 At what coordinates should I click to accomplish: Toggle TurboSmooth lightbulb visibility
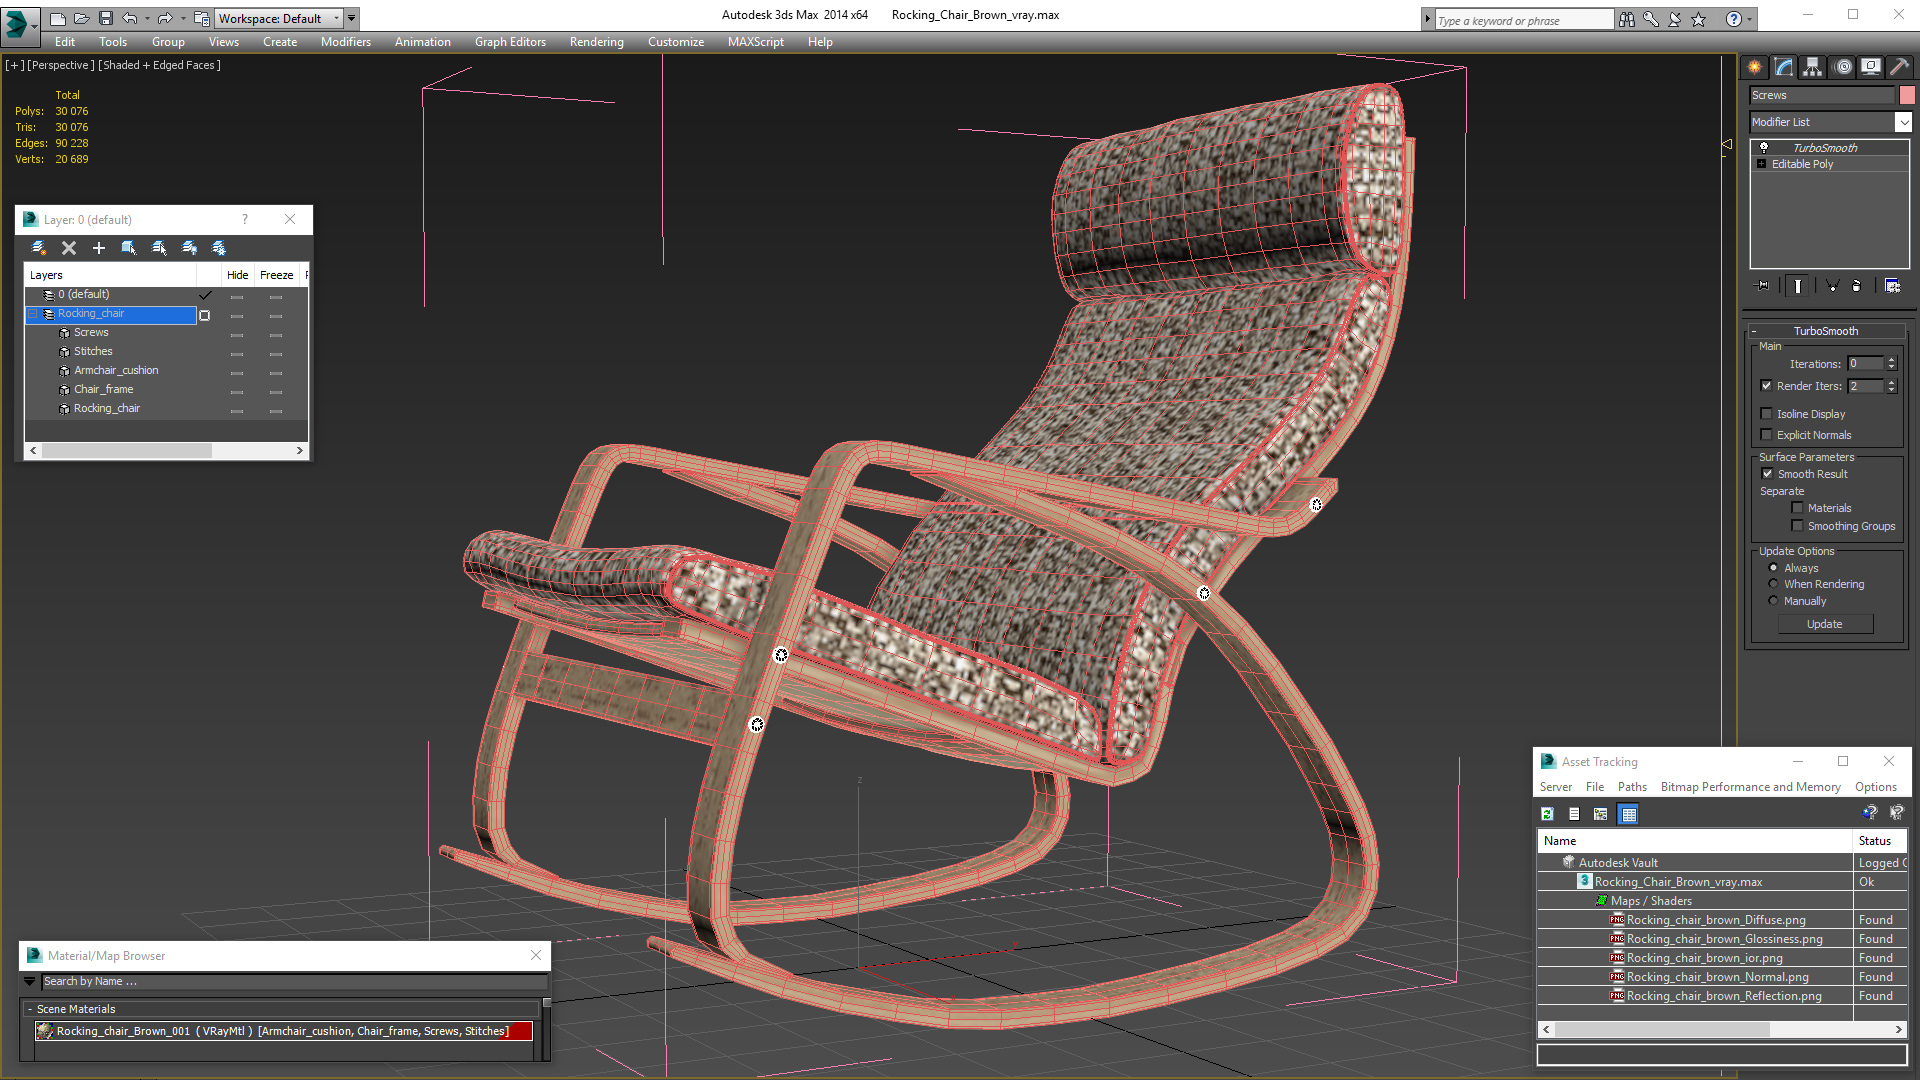click(1764, 147)
